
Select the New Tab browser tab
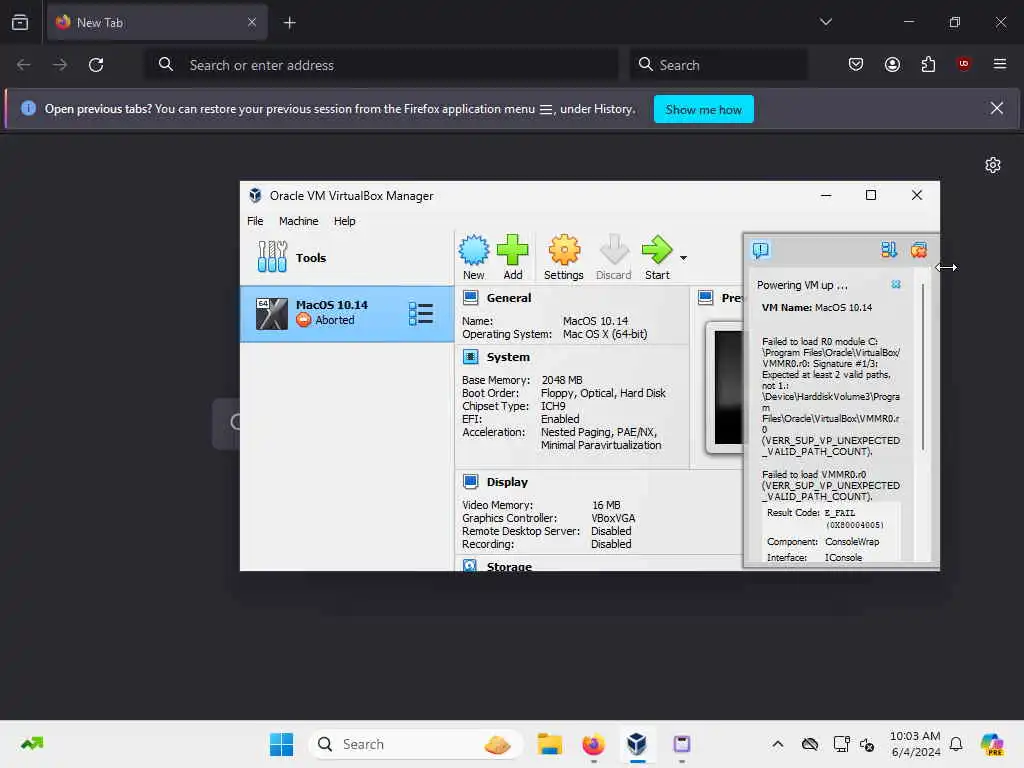point(157,22)
